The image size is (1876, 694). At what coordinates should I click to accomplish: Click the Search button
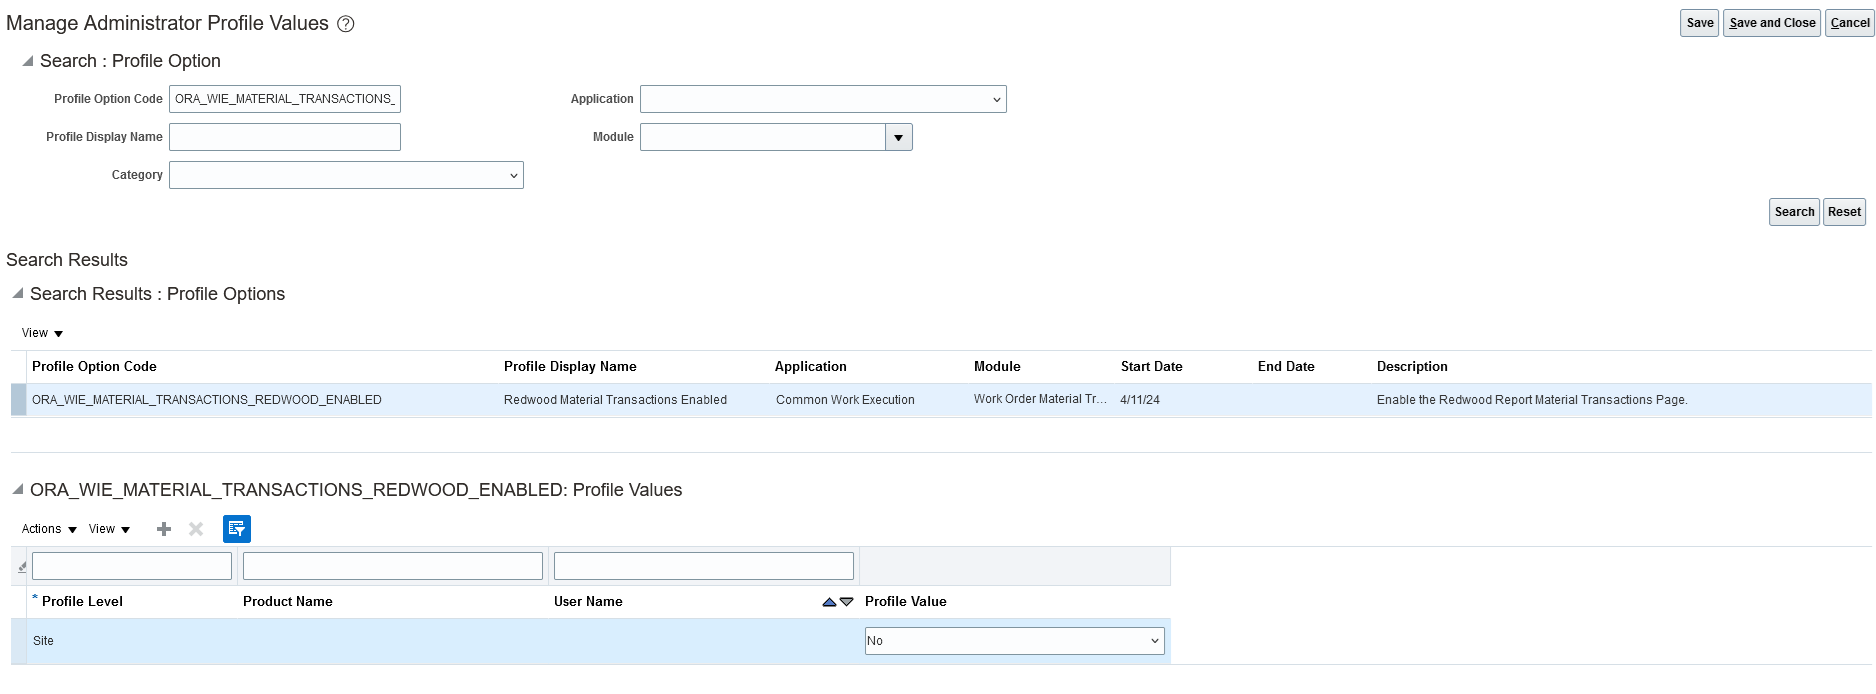(x=1794, y=212)
